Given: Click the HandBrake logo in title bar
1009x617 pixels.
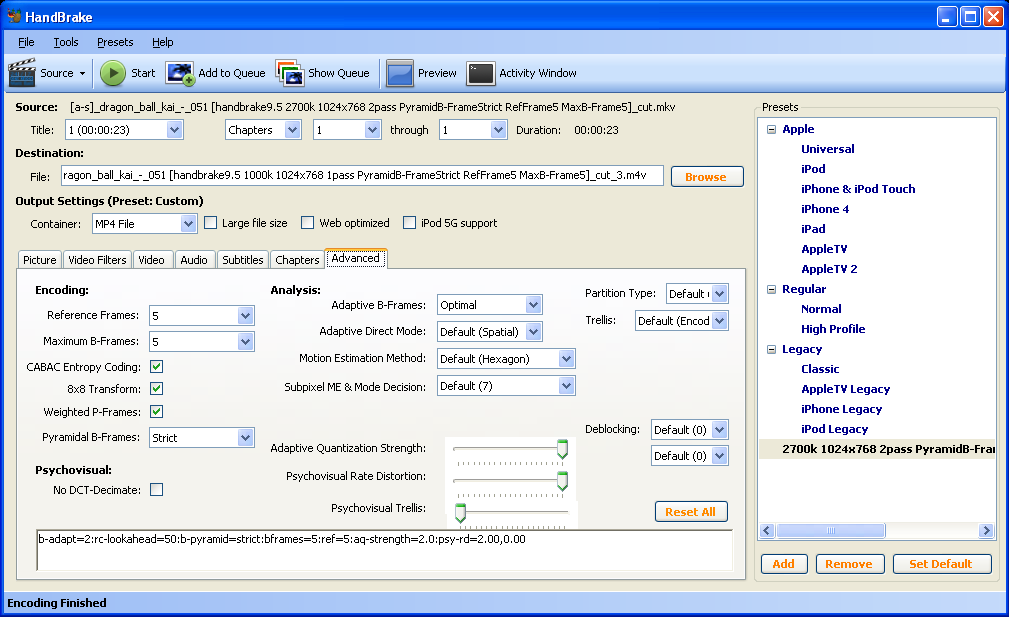Looking at the screenshot, I should 14,16.
